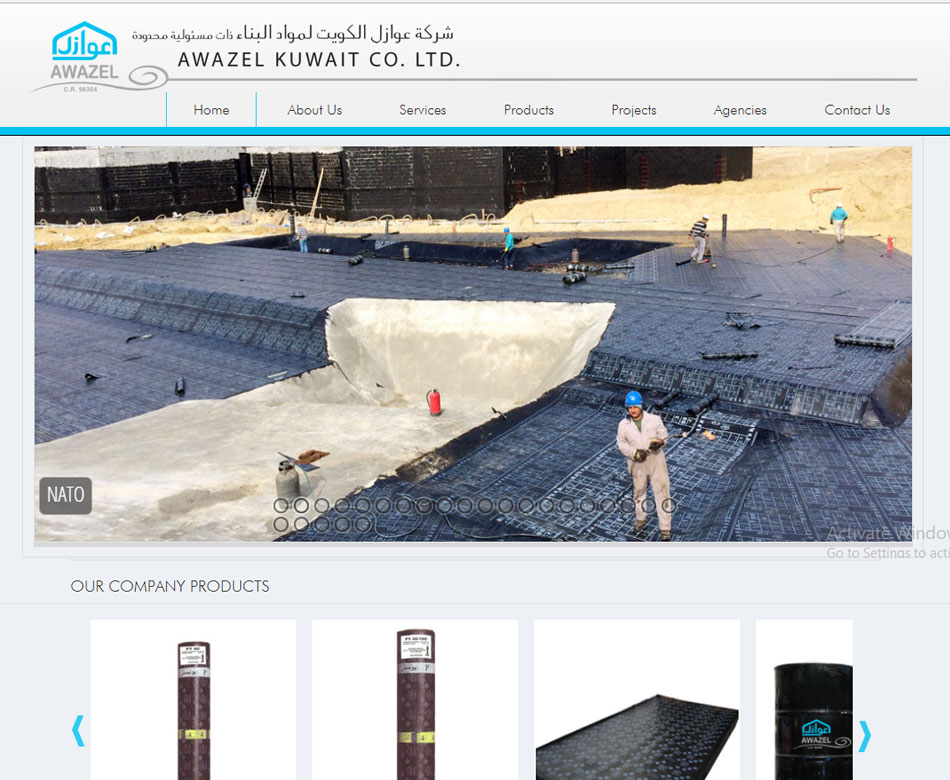Open the black Awazel drum product
Viewport: 950px width, 780px height.
[x=804, y=699]
